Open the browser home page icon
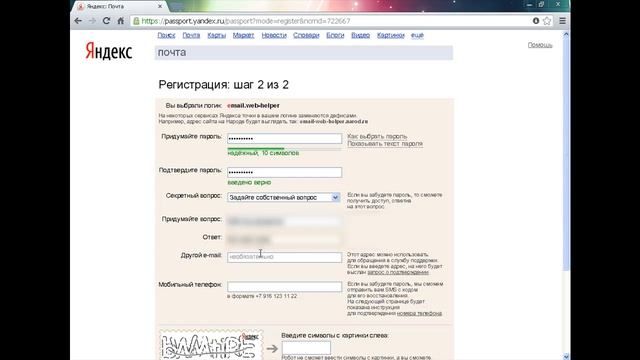640x360 pixels. pos(120,21)
